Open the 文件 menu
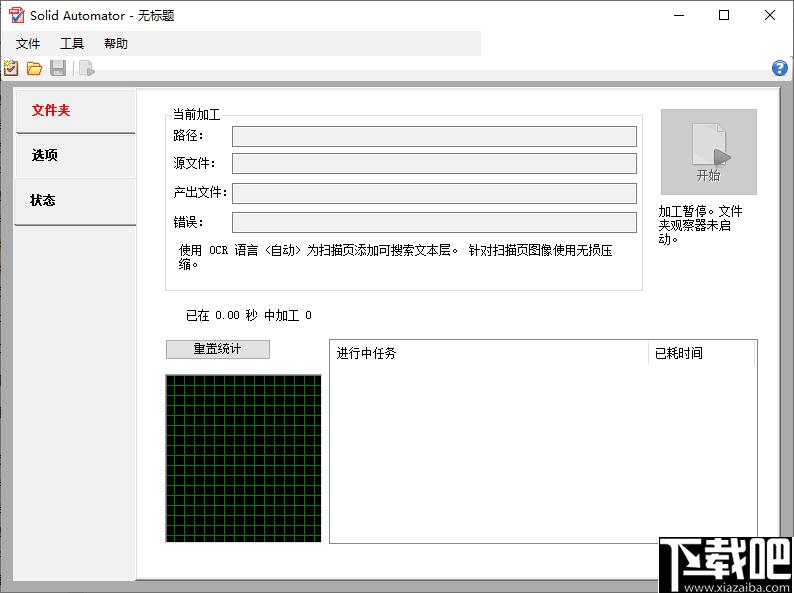Screen dimensions: 794x593 click(28, 44)
